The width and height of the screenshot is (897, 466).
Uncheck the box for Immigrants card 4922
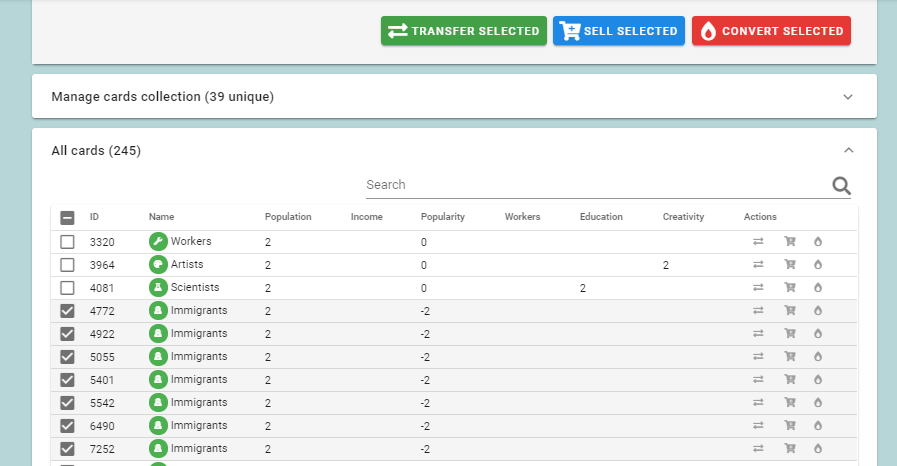coord(68,334)
